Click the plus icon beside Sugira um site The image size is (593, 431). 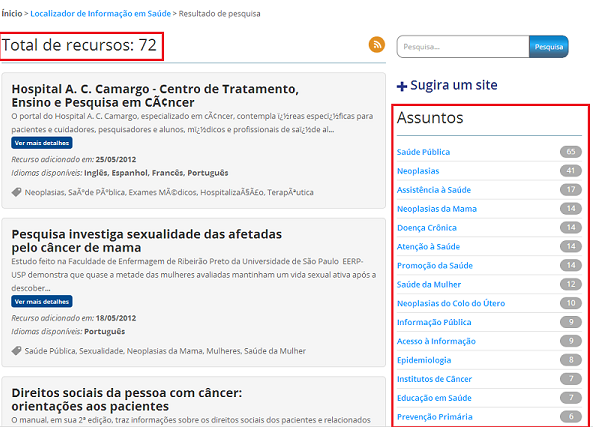(x=402, y=87)
